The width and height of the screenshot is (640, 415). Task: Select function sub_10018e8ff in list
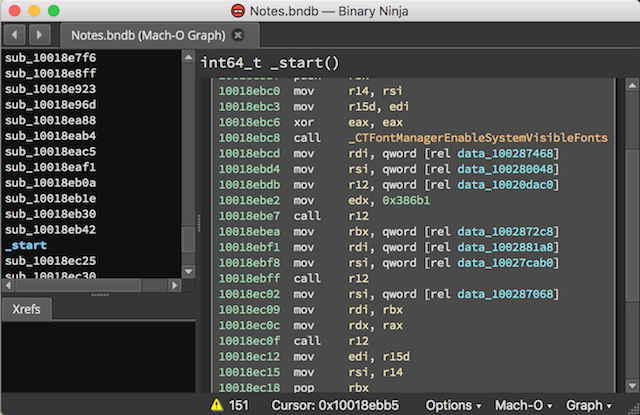coord(51,73)
